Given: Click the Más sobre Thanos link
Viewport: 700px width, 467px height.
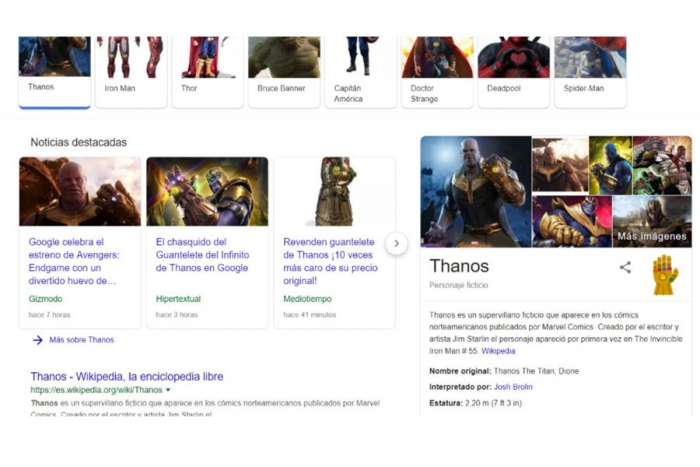Looking at the screenshot, I should tap(82, 340).
